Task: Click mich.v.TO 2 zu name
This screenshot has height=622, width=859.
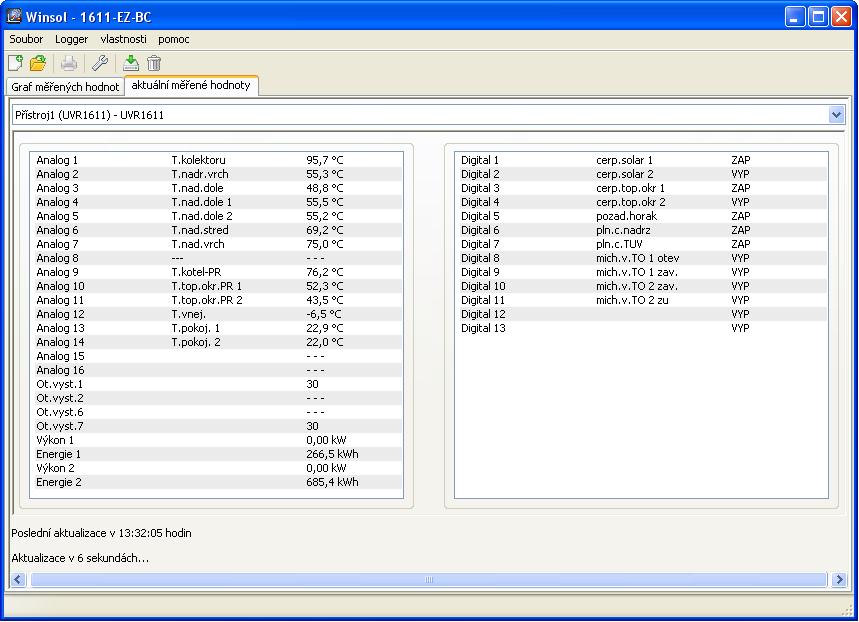Action: pyautogui.click(x=632, y=300)
